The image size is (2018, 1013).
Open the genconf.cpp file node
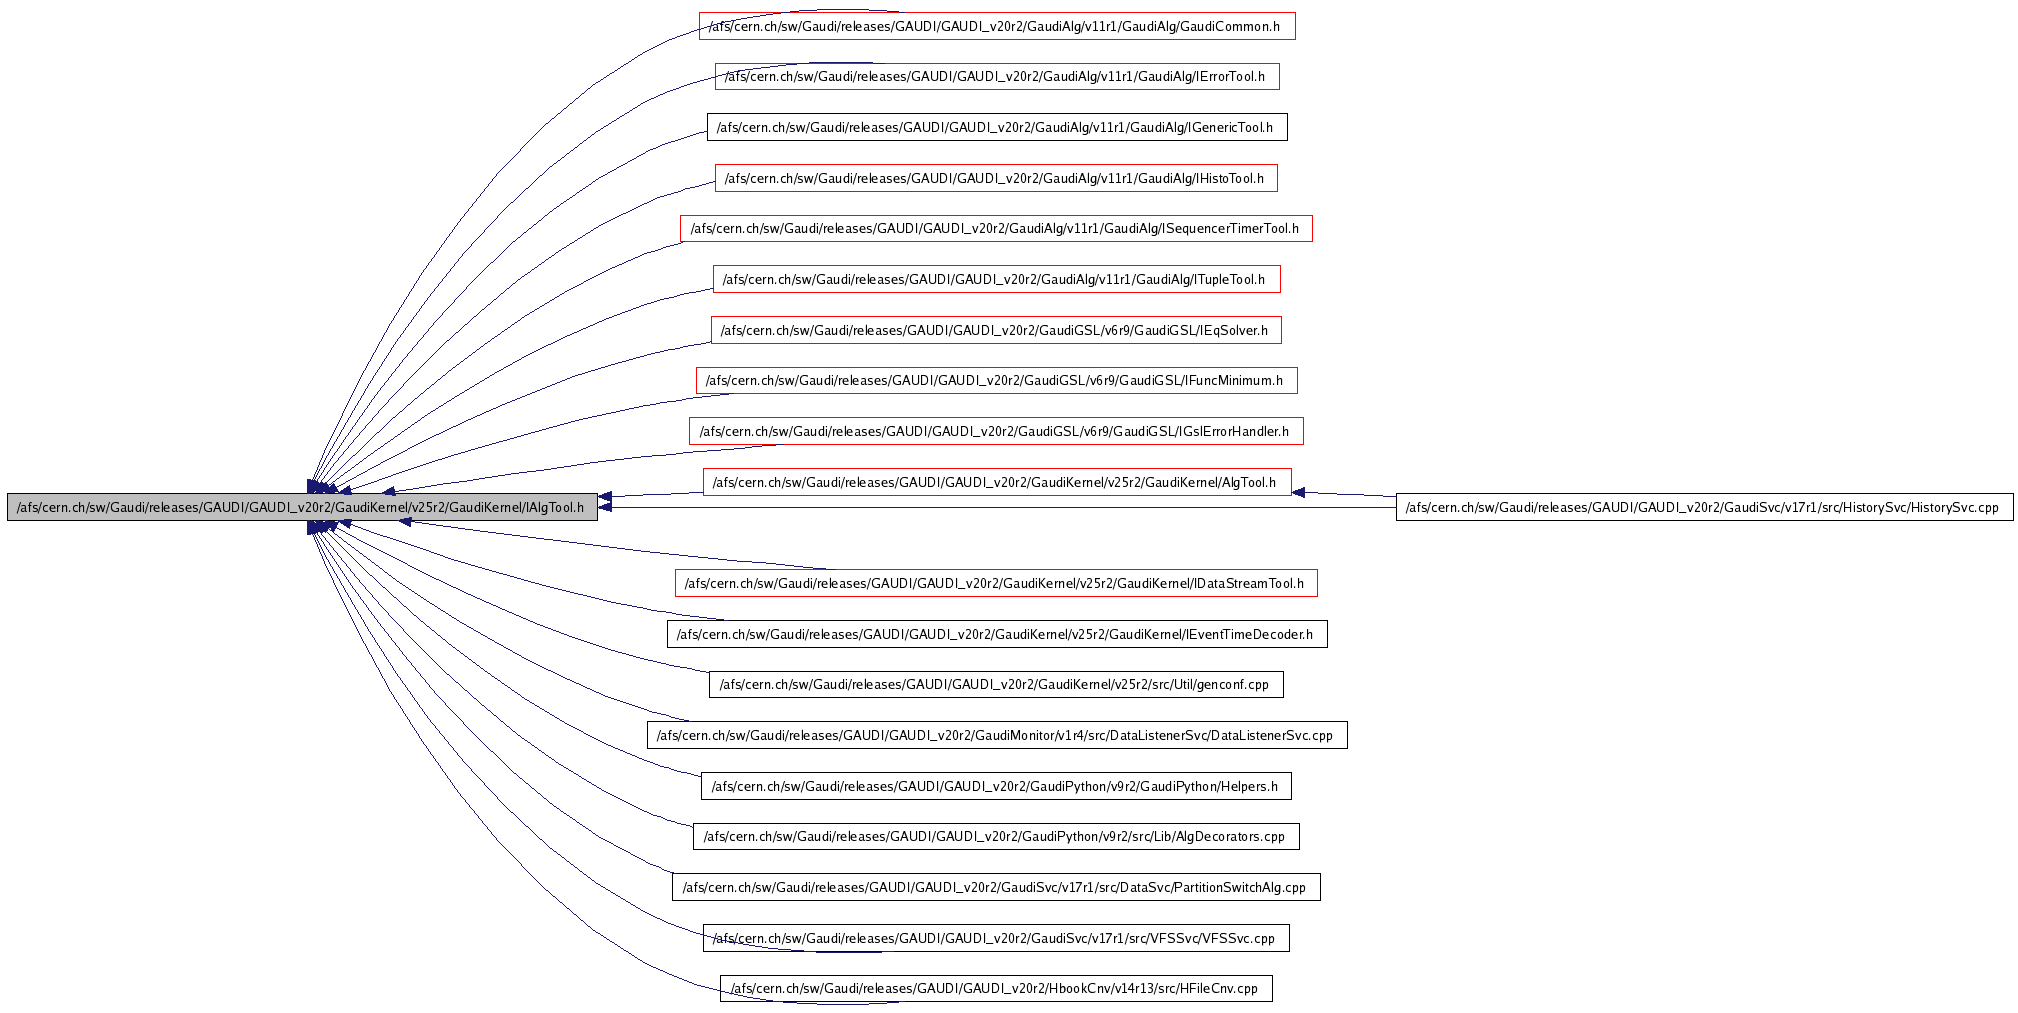996,685
